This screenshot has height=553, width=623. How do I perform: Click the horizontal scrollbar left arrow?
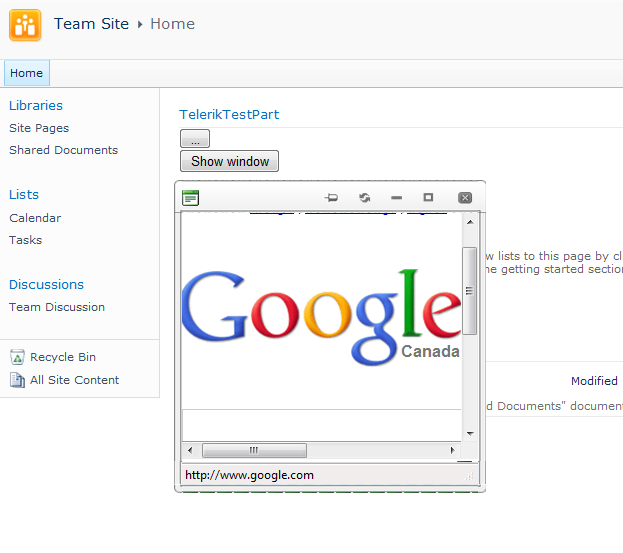(190, 450)
